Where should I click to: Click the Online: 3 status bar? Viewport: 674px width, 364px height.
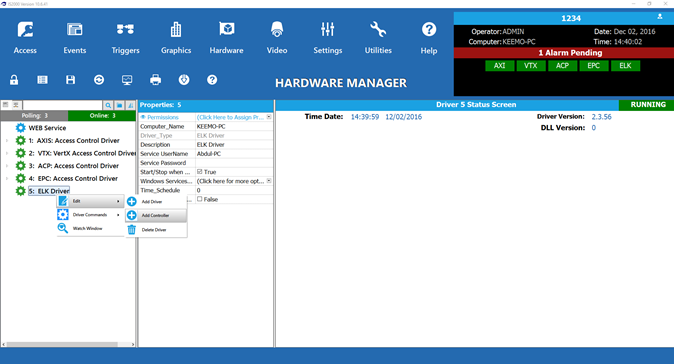[102, 116]
